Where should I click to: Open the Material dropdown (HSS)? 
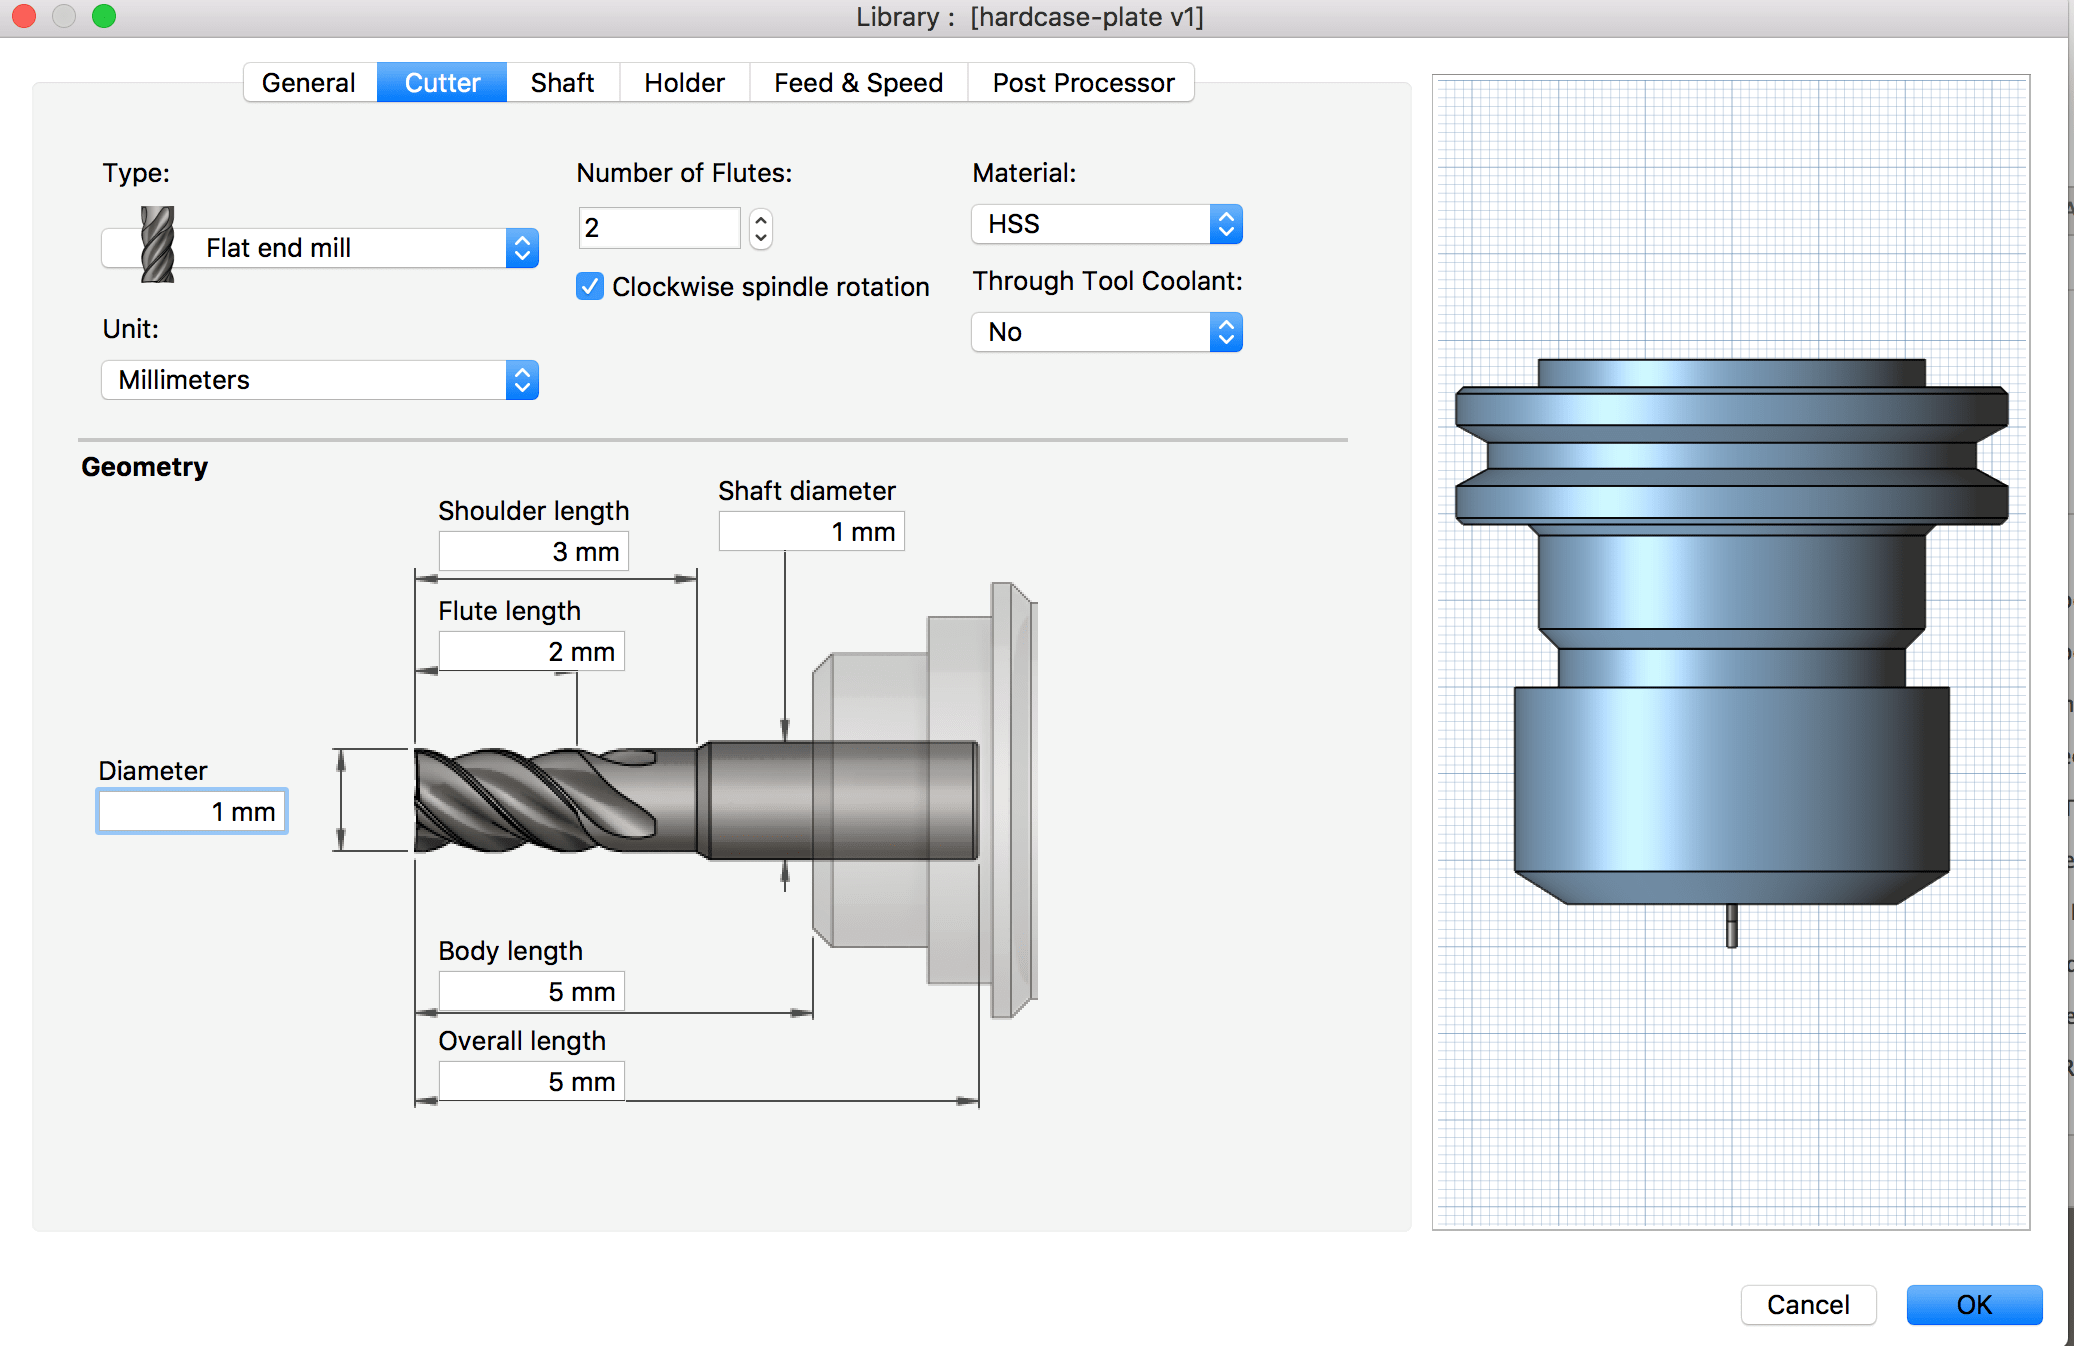[1107, 224]
